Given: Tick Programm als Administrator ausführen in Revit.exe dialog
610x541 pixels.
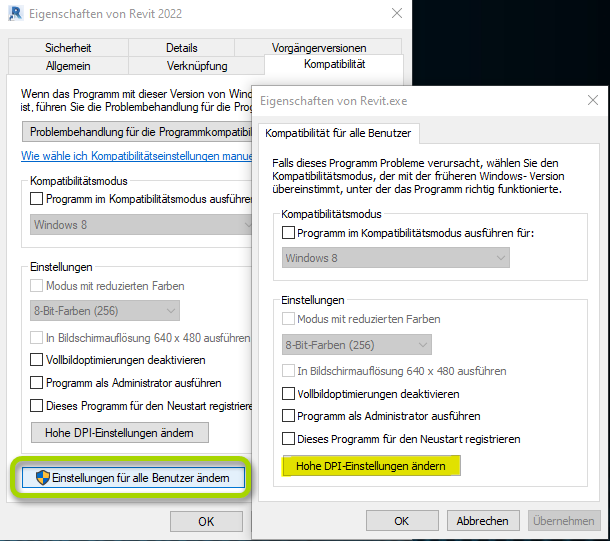Looking at the screenshot, I should coord(289,416).
